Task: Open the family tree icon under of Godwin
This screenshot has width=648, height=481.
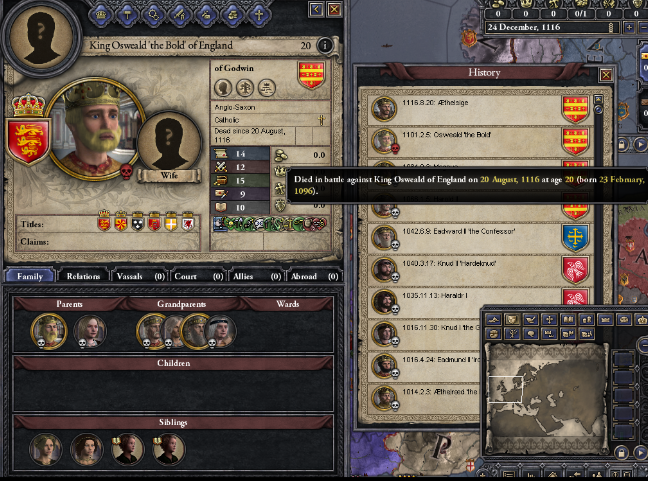Action: coord(245,88)
